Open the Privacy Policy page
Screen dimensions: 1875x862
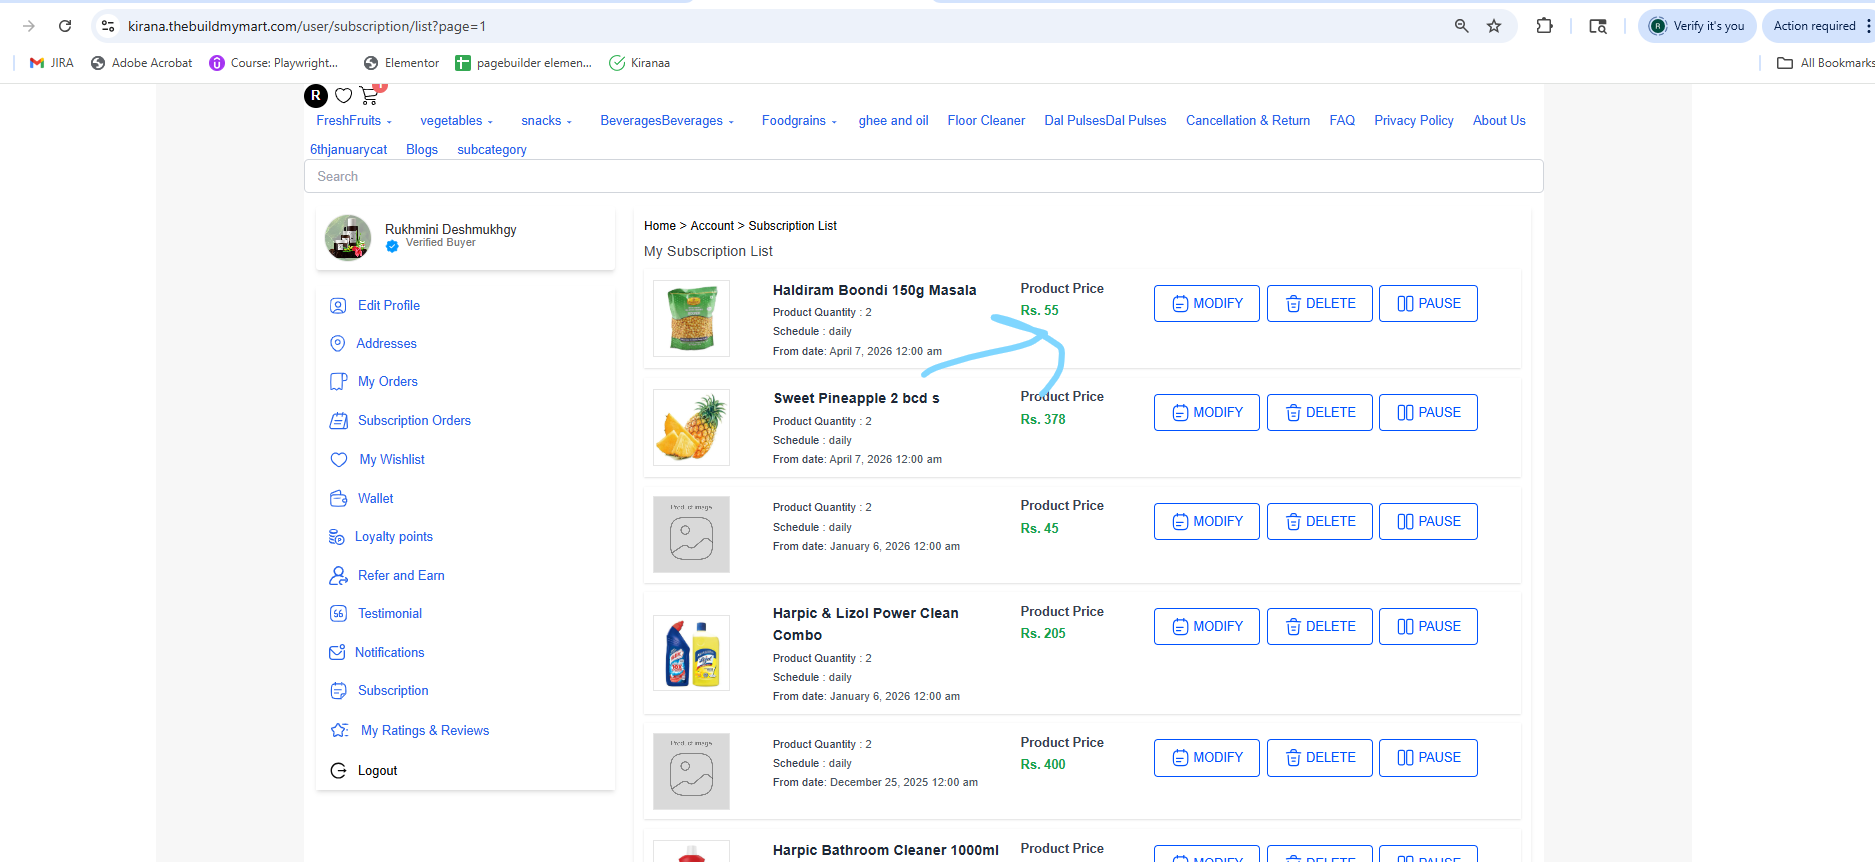[1414, 121]
